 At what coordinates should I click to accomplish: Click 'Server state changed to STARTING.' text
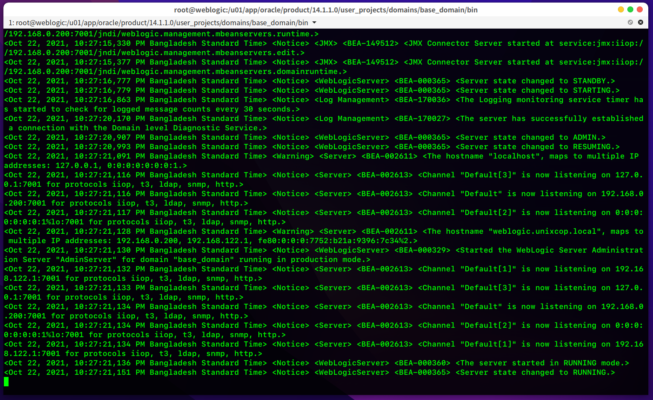pyautogui.click(x=538, y=90)
